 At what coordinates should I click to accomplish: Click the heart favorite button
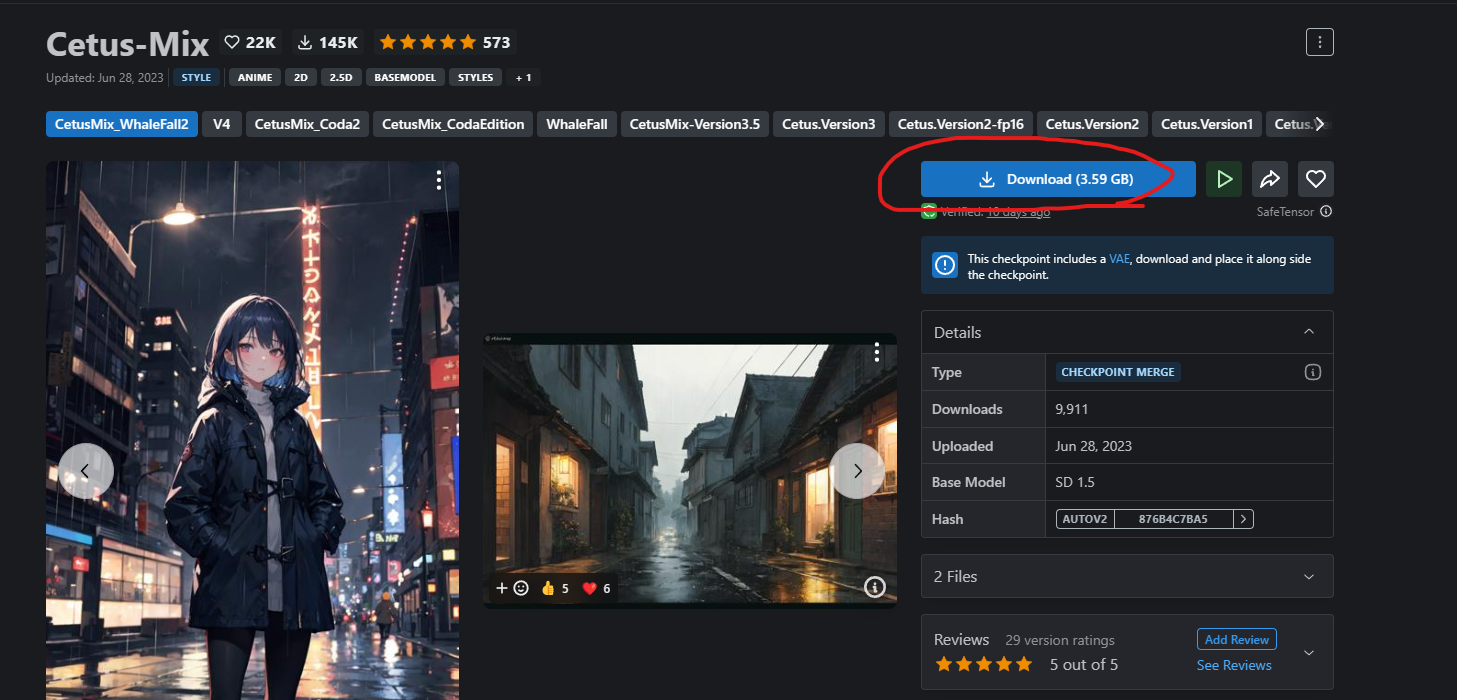1316,179
